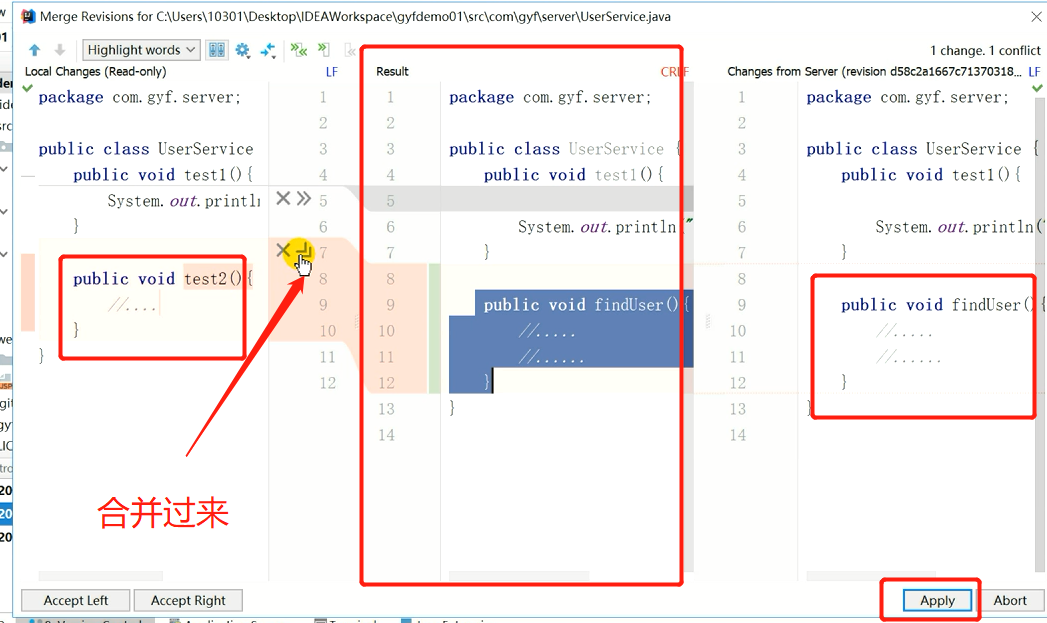
Task: Click horizontal scrollbar of local pane
Action: tap(100, 575)
